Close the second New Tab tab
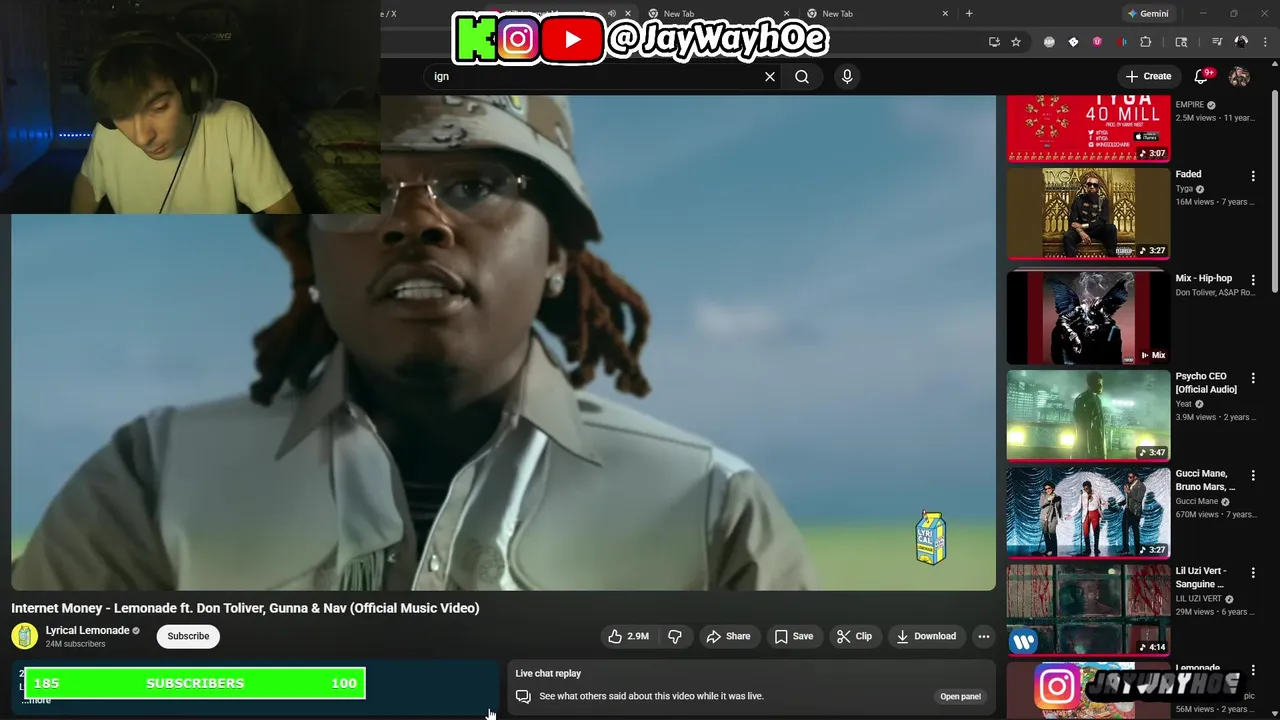1280x720 pixels. tap(945, 14)
